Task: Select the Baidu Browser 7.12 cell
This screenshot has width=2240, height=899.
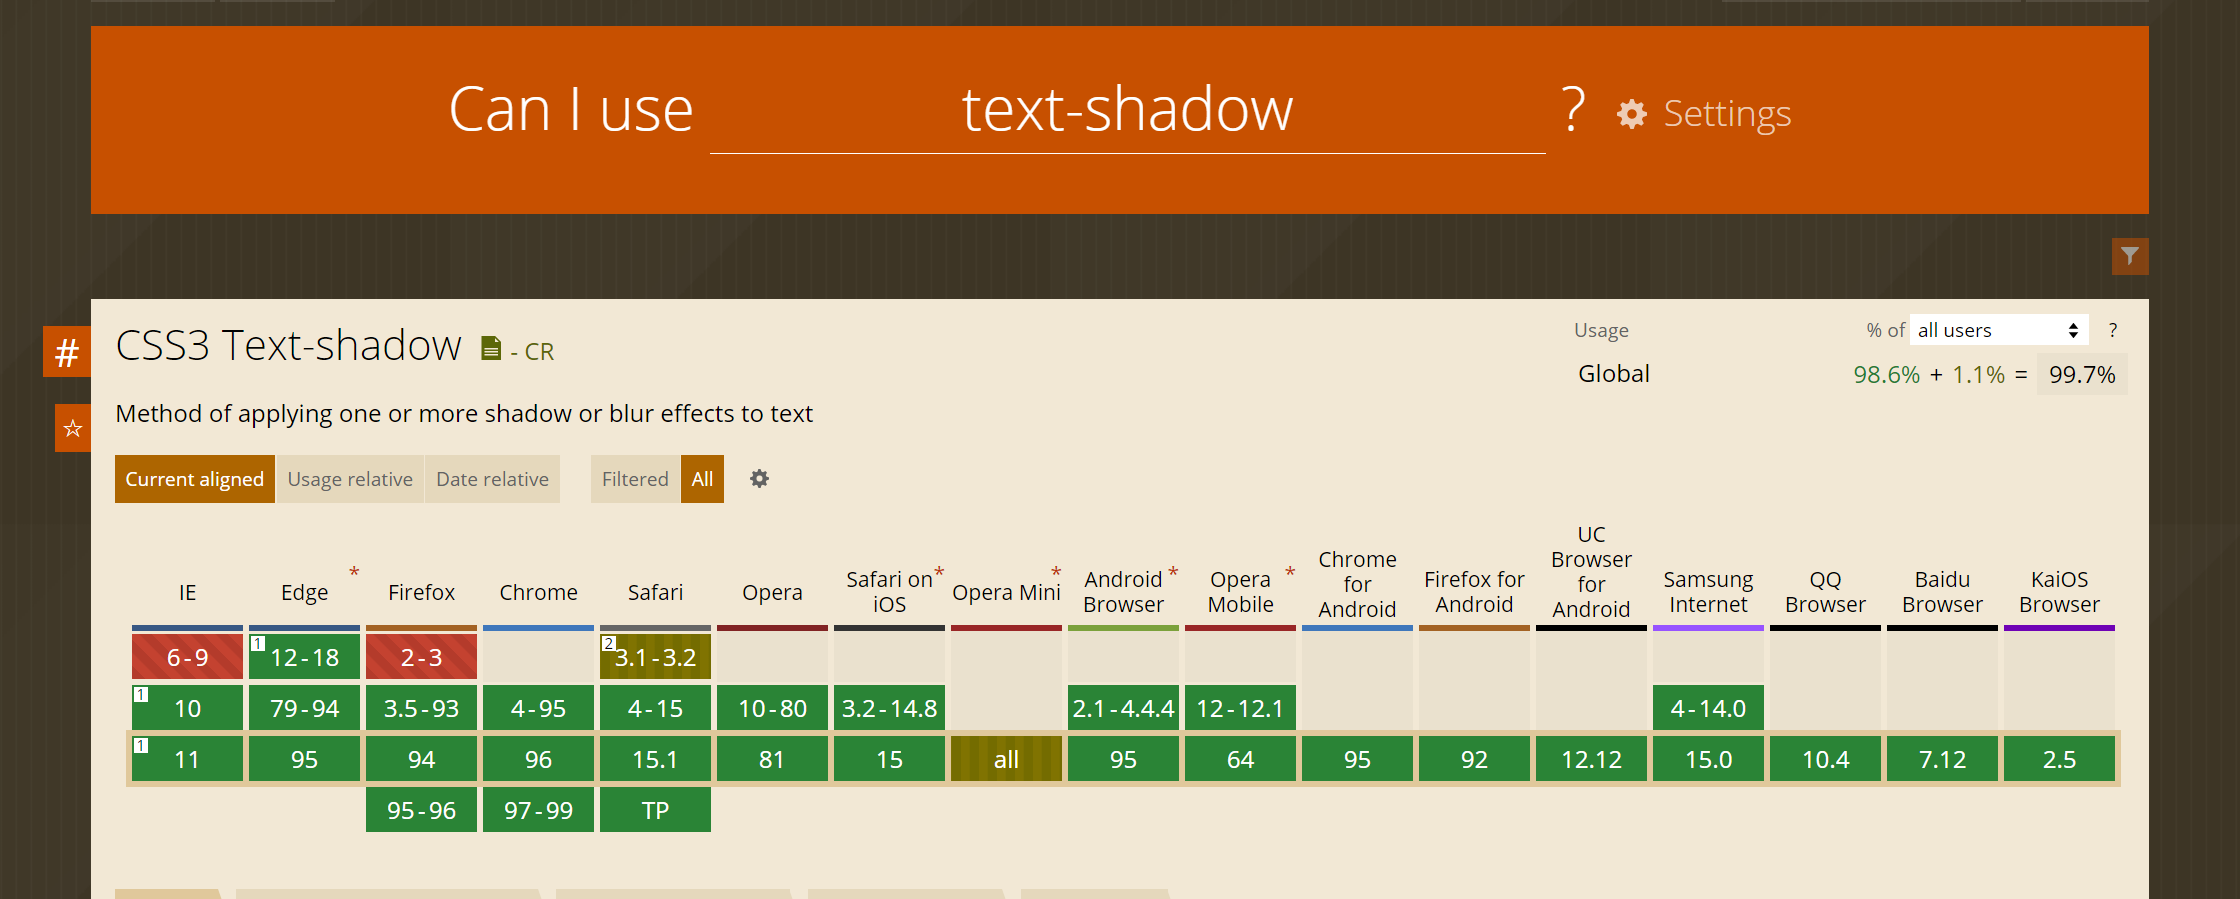Action: (x=1942, y=759)
